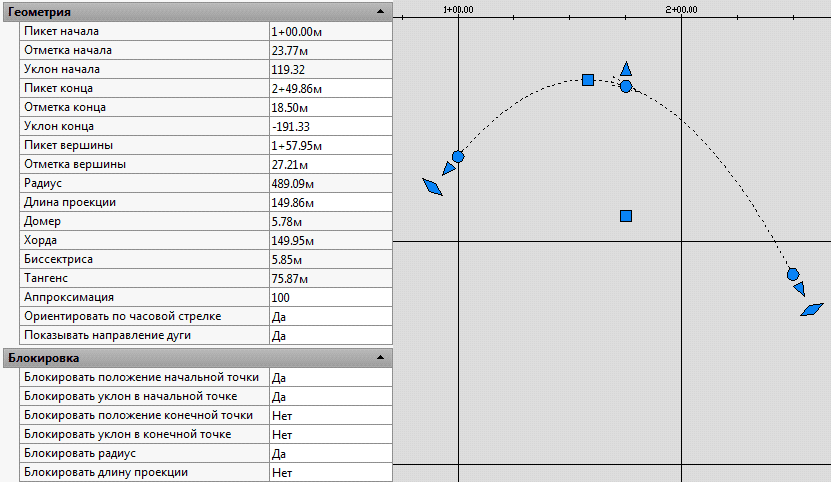This screenshot has width=831, height=482.
Task: Select the circular grip at the curve crest
Action: pyautogui.click(x=626, y=87)
